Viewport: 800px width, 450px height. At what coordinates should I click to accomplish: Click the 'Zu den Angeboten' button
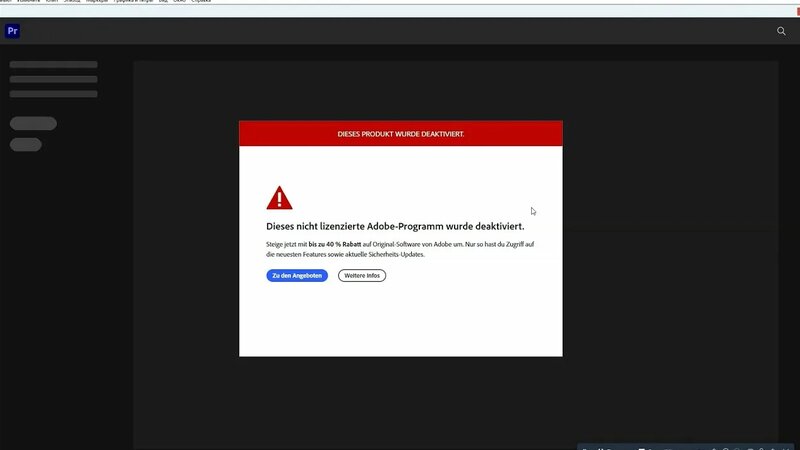point(297,276)
